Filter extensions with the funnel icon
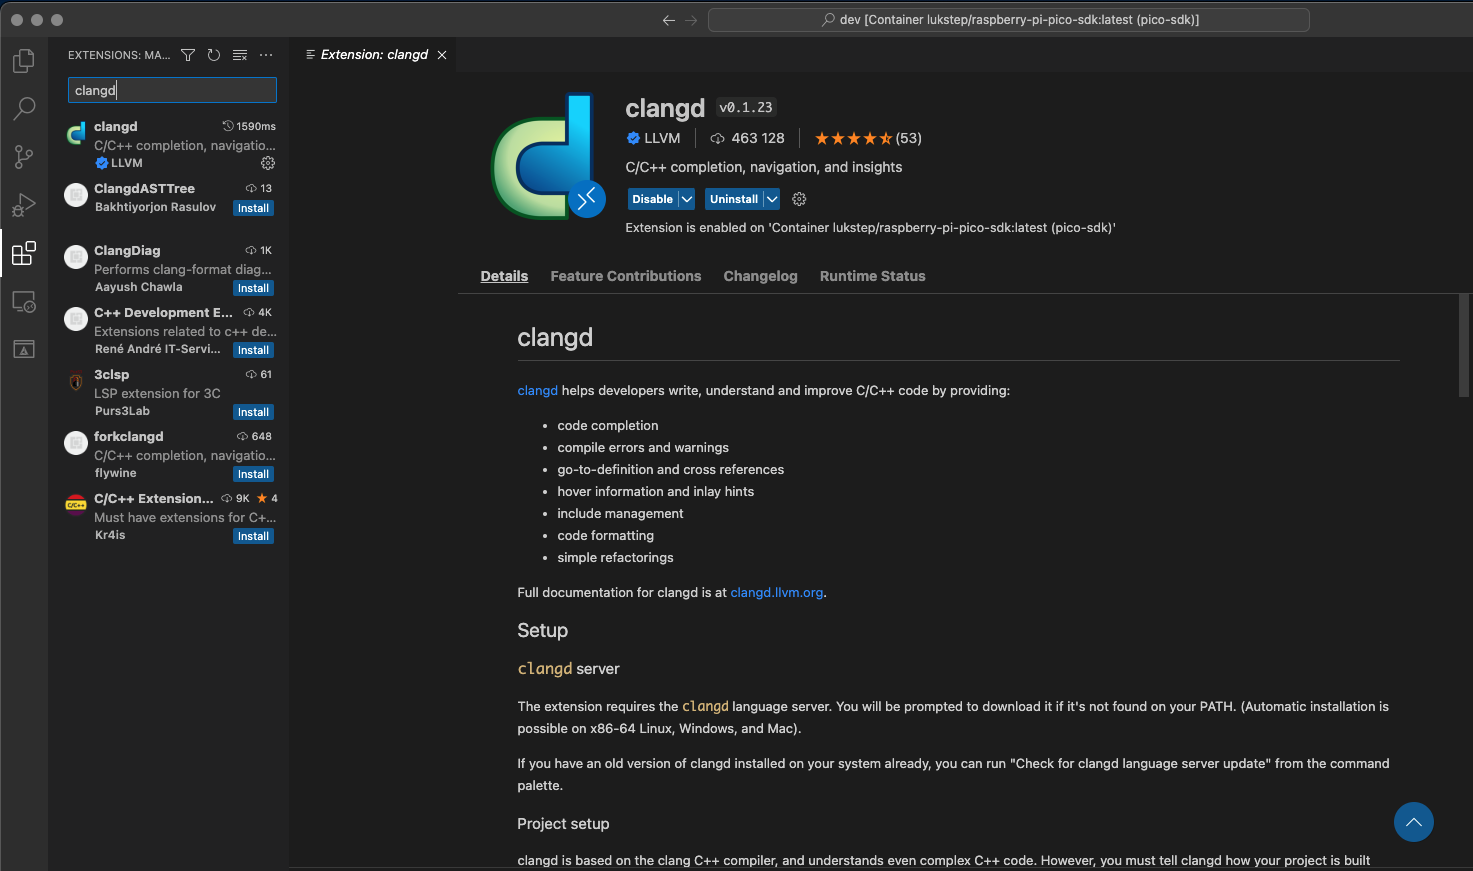The image size is (1473, 871). [x=188, y=55]
